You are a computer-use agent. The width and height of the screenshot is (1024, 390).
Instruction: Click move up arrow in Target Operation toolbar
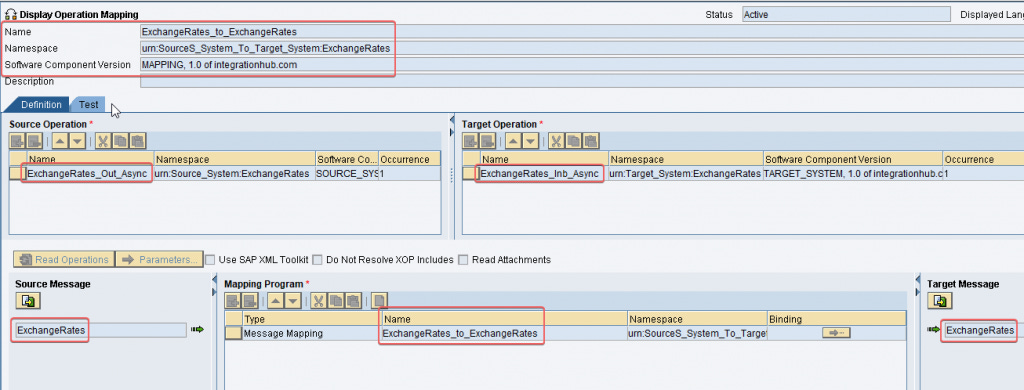point(513,140)
